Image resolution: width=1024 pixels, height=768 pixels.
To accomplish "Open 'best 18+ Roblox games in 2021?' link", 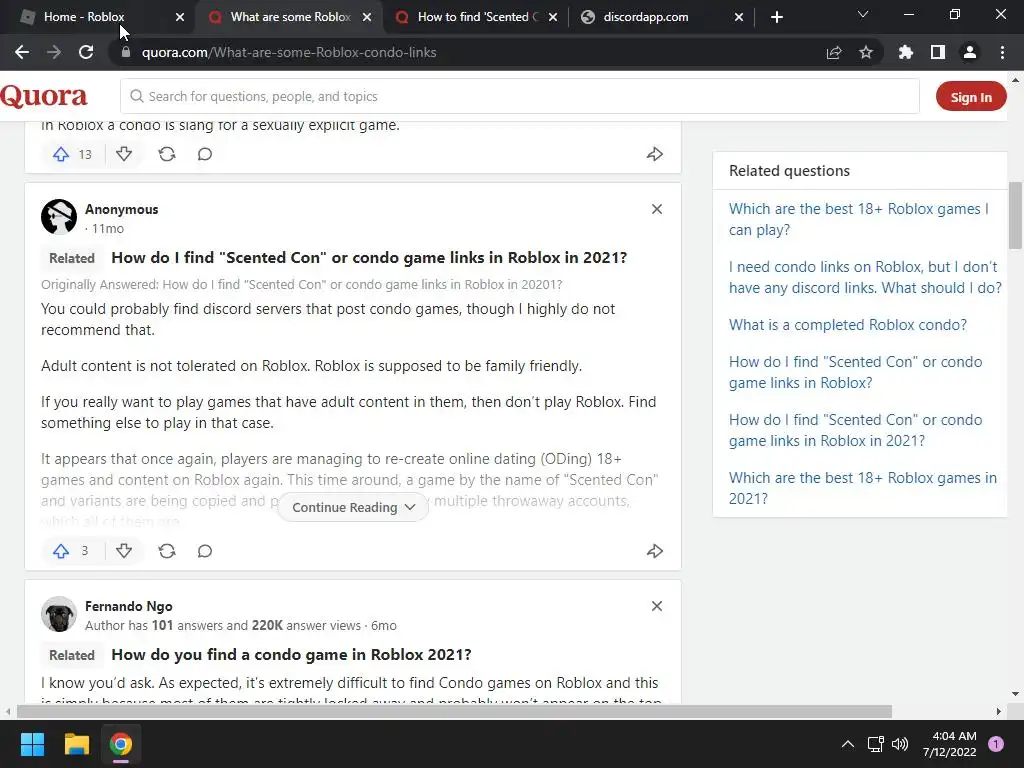I will coord(863,488).
